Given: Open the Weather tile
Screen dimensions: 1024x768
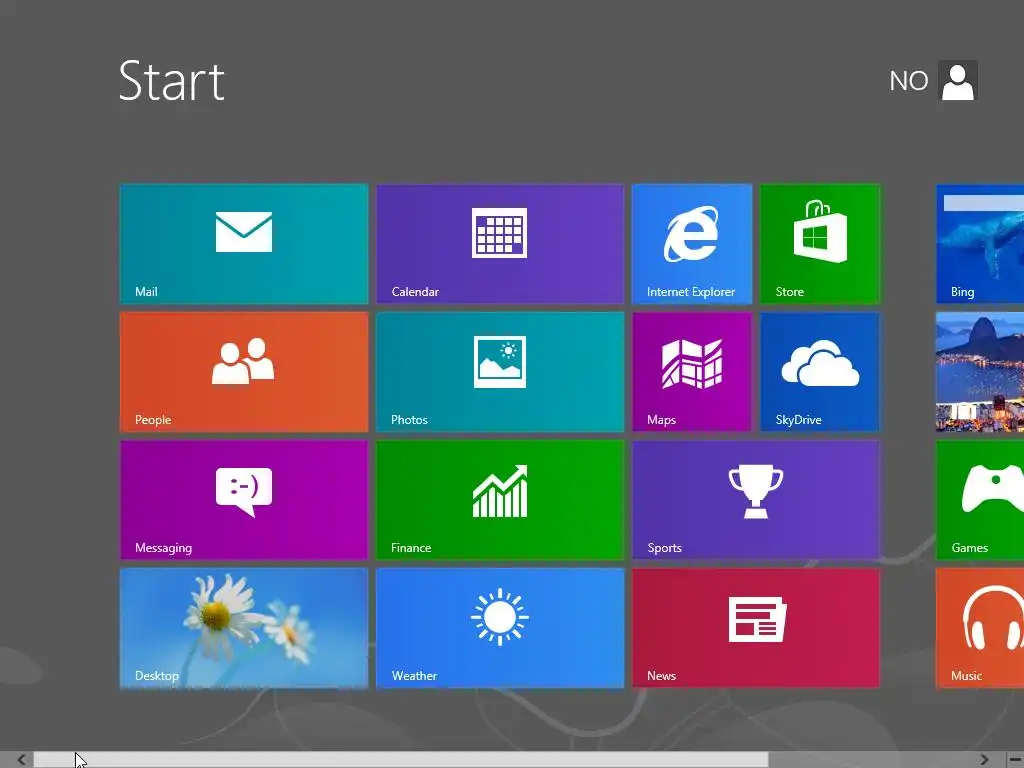Looking at the screenshot, I should click(500, 628).
